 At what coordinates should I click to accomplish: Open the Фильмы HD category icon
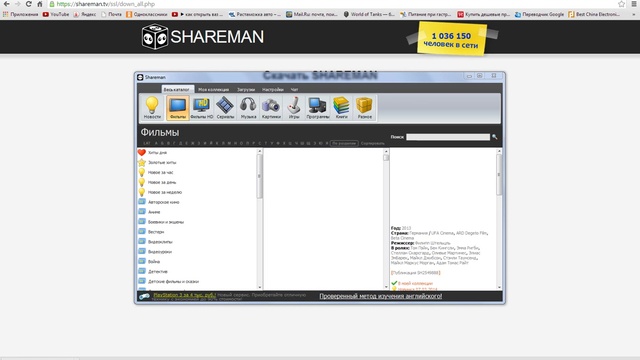[202, 108]
